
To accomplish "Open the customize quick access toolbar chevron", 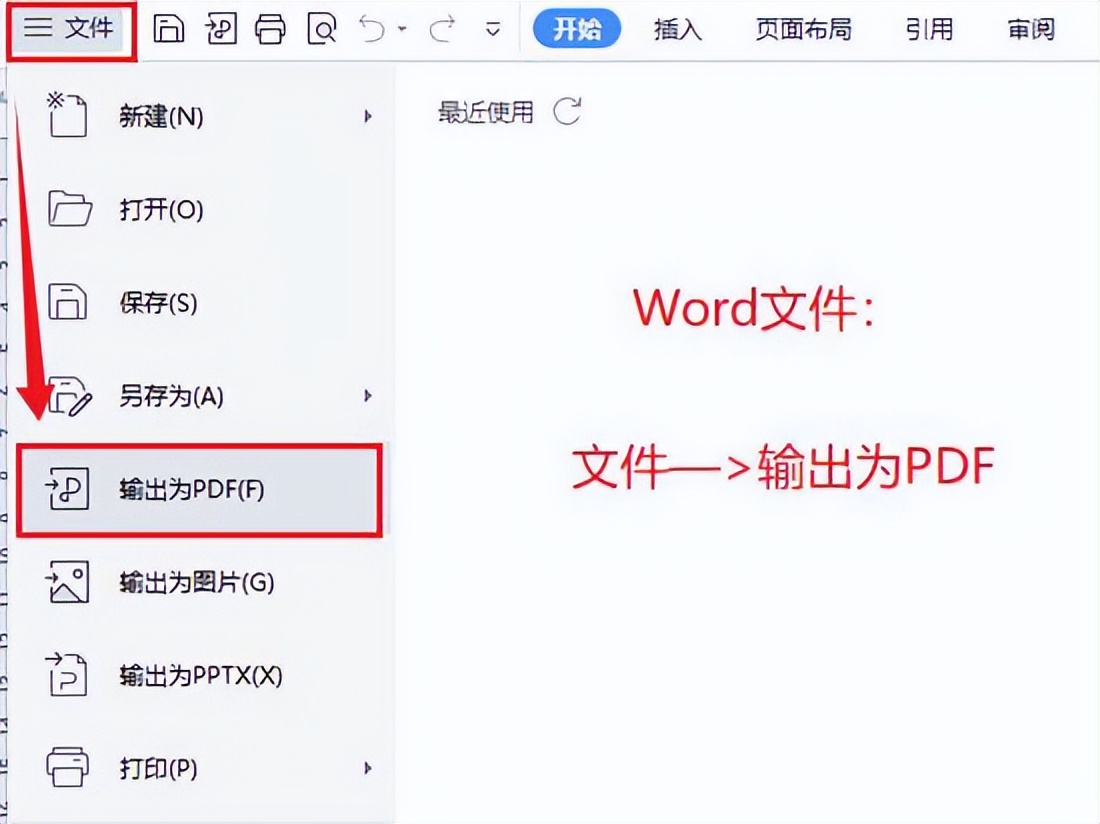I will click(493, 30).
